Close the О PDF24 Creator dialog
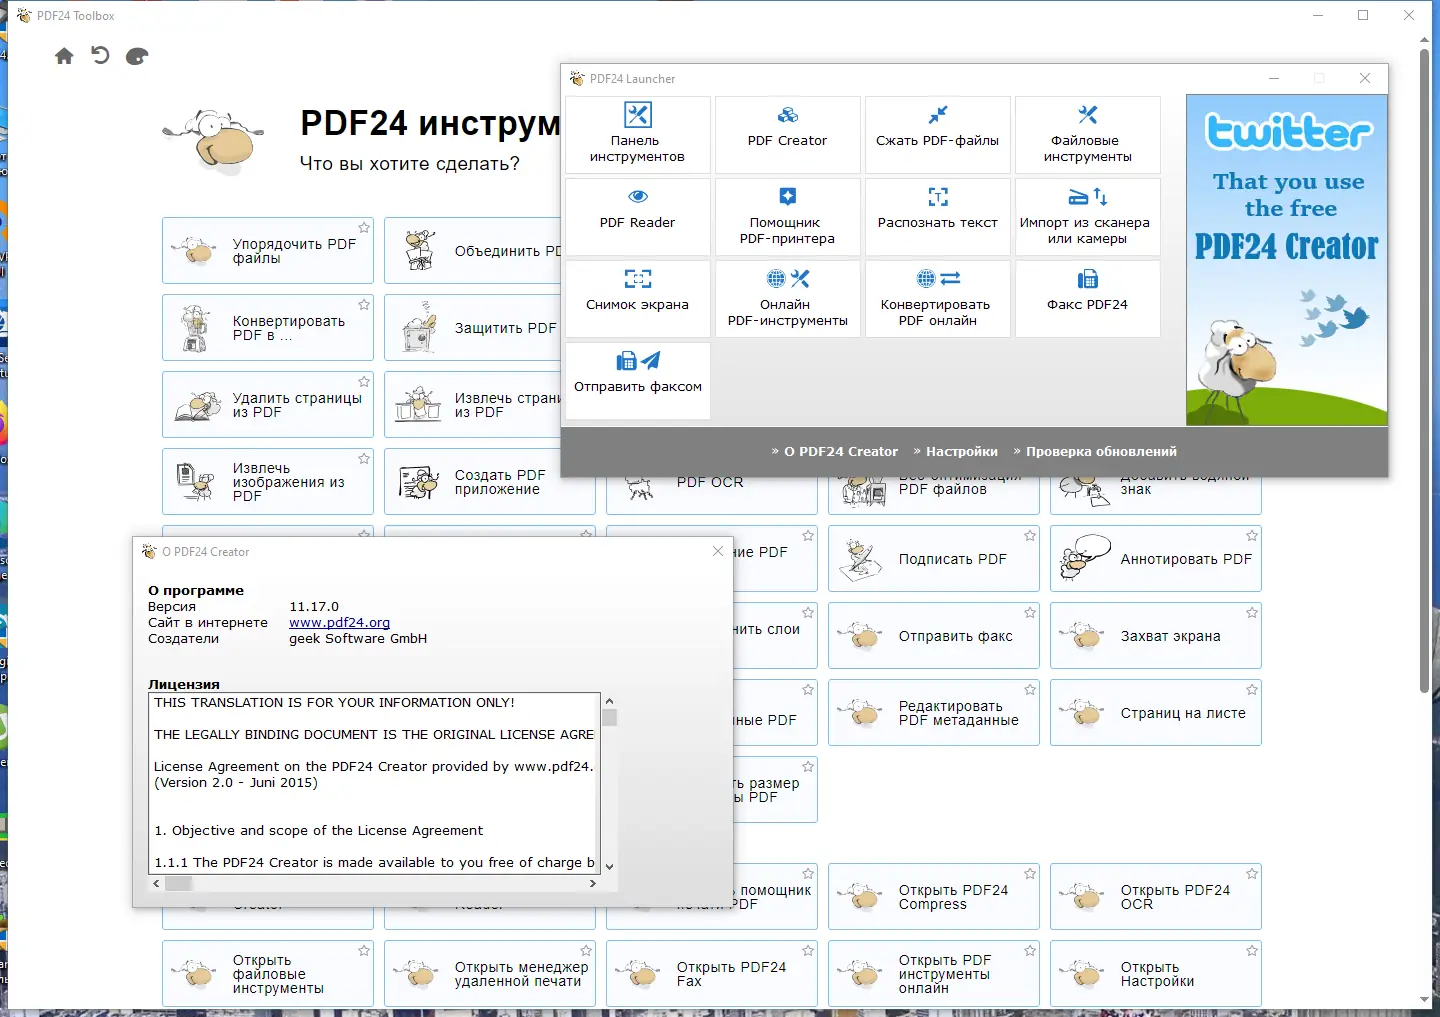Screen dimensions: 1440x1017 [718, 551]
